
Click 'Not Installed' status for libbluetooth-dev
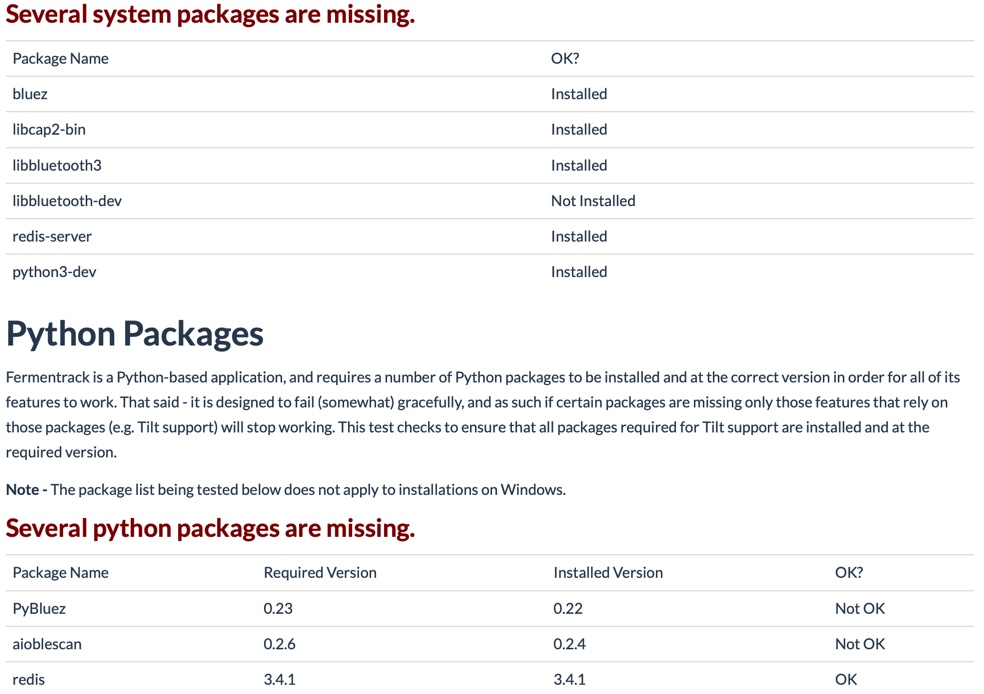[593, 201]
